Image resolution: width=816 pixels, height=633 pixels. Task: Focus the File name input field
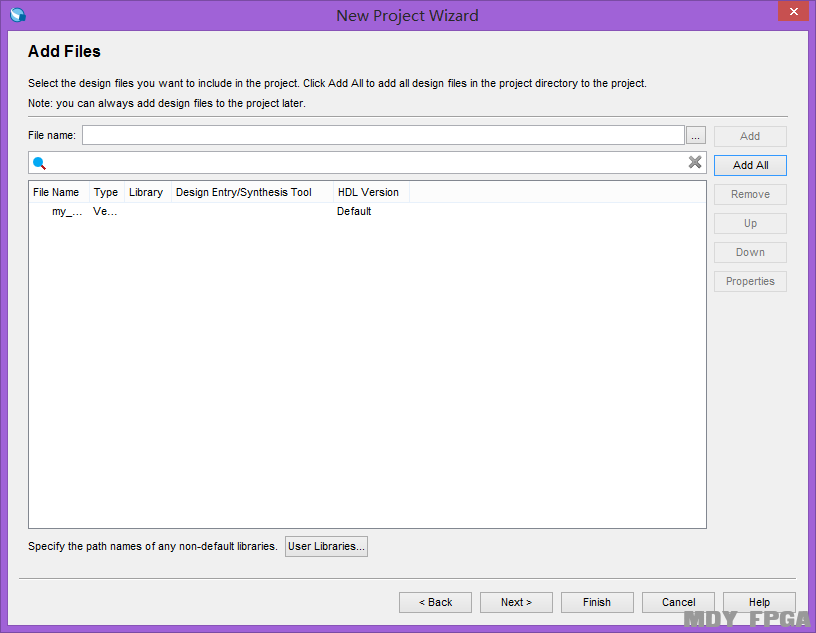383,135
